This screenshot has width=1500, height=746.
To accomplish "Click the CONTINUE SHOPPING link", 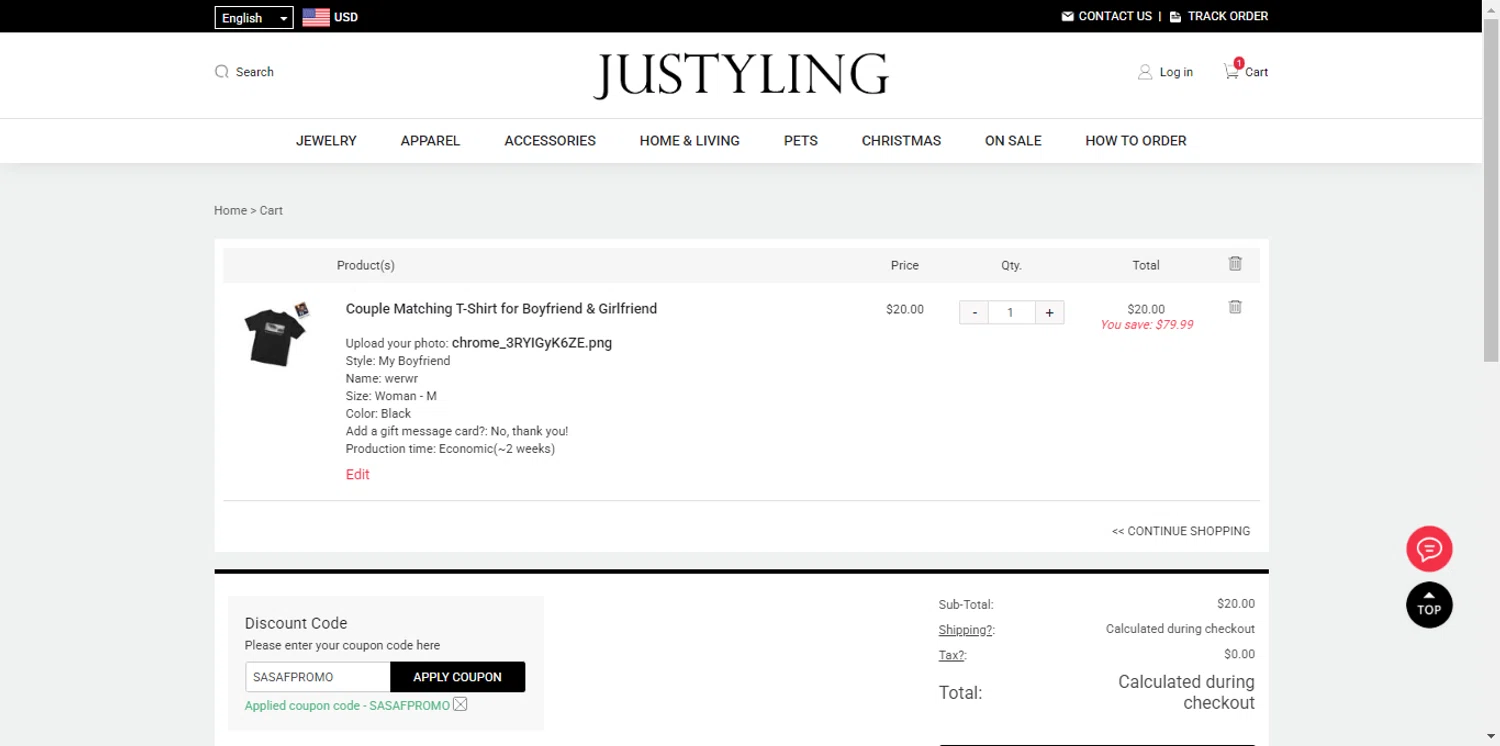I will 1181,531.
